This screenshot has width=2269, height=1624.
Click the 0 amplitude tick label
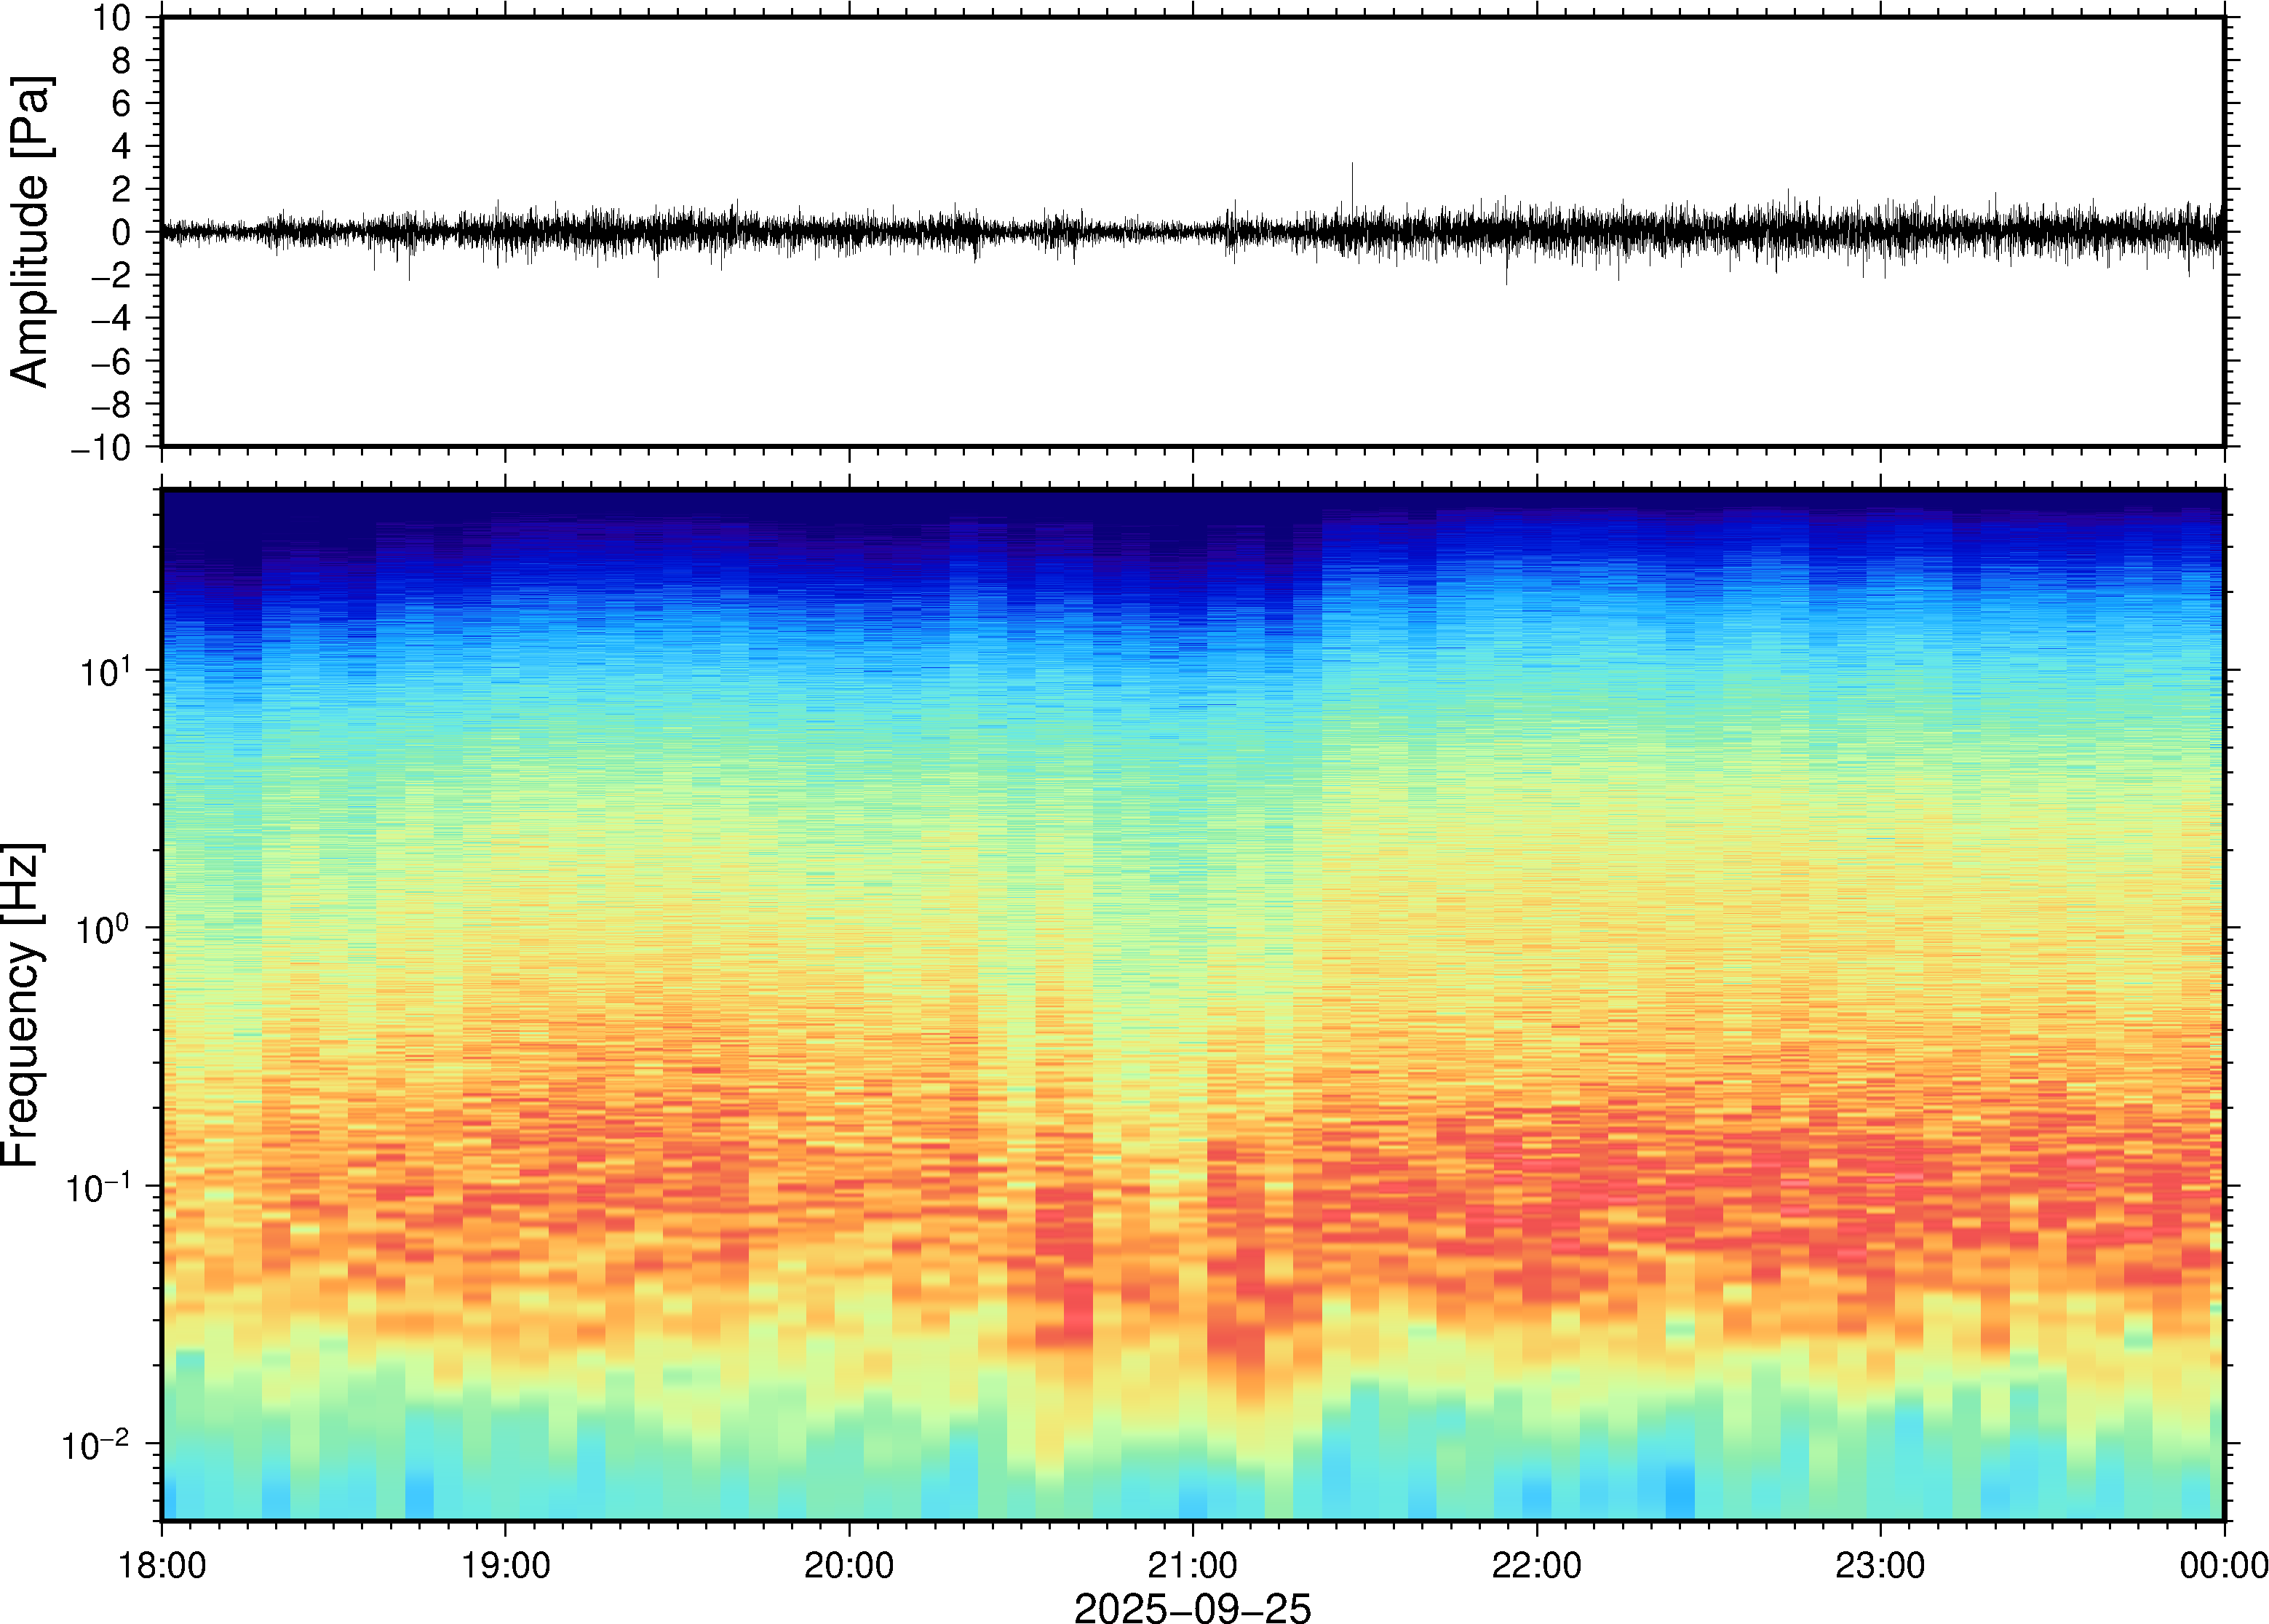(122, 233)
